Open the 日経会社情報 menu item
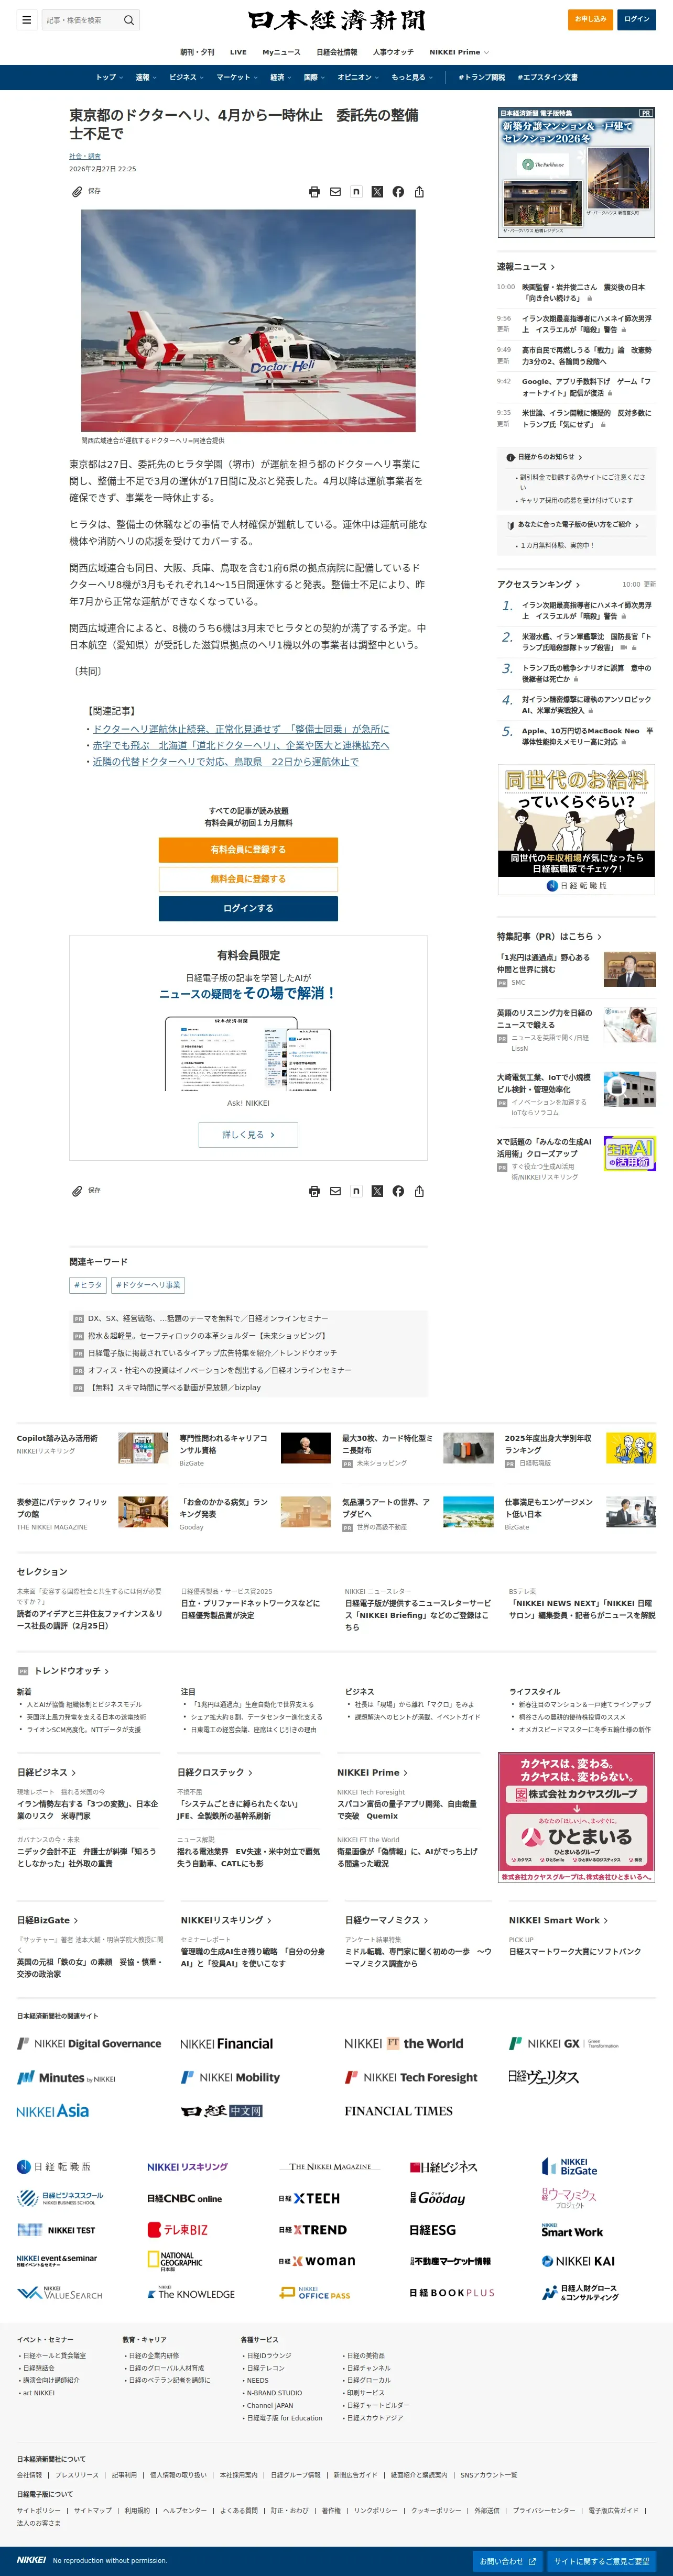Screen dimensions: 673x2576 337,52
